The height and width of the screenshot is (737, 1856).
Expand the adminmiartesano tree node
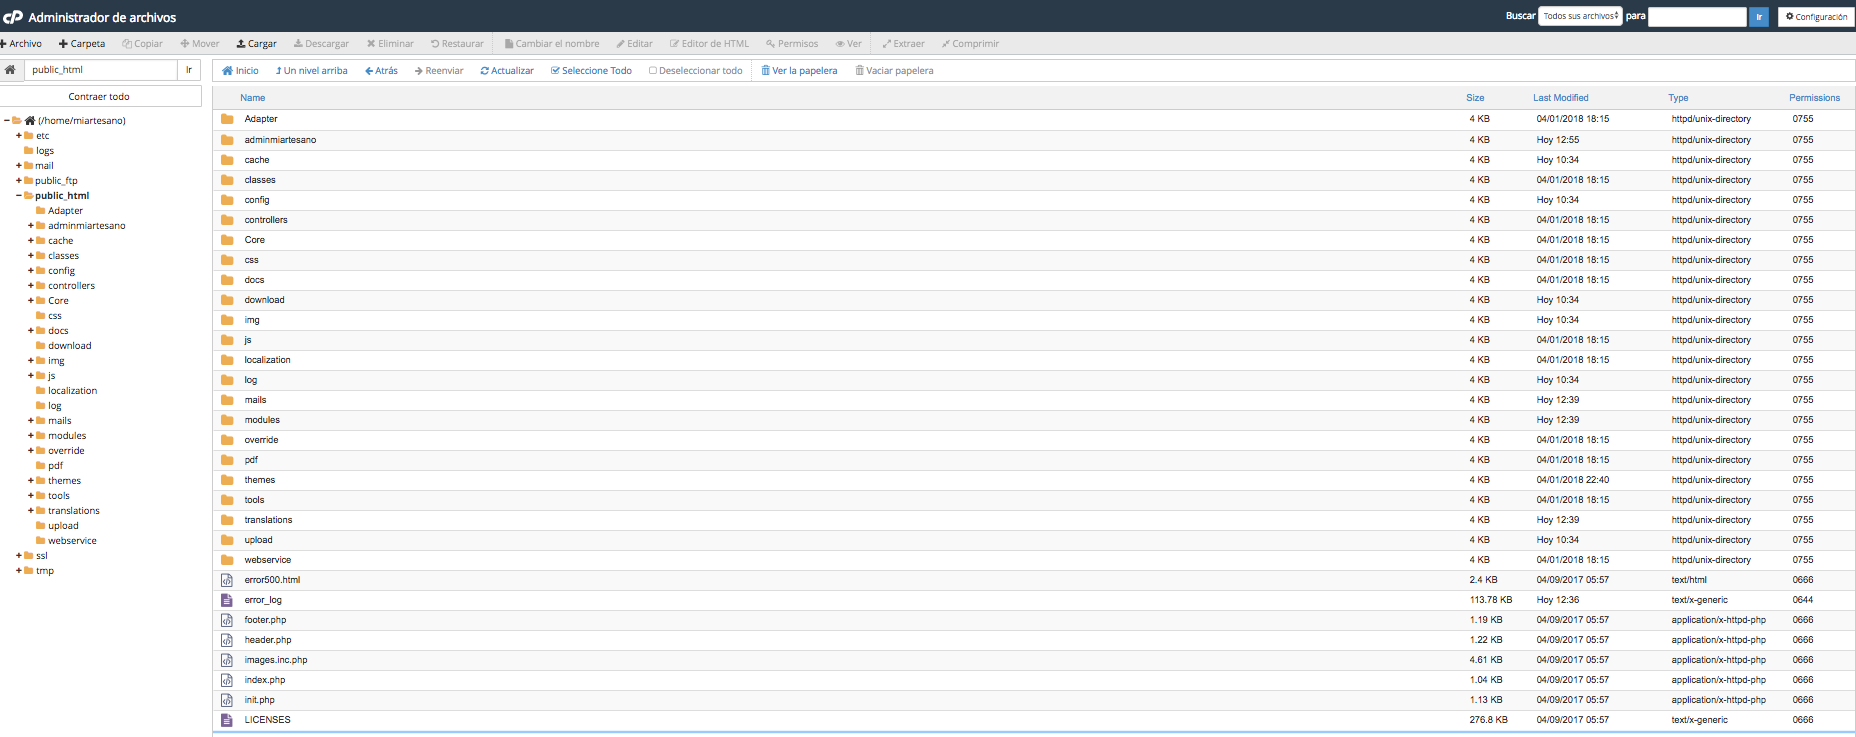[x=30, y=226]
